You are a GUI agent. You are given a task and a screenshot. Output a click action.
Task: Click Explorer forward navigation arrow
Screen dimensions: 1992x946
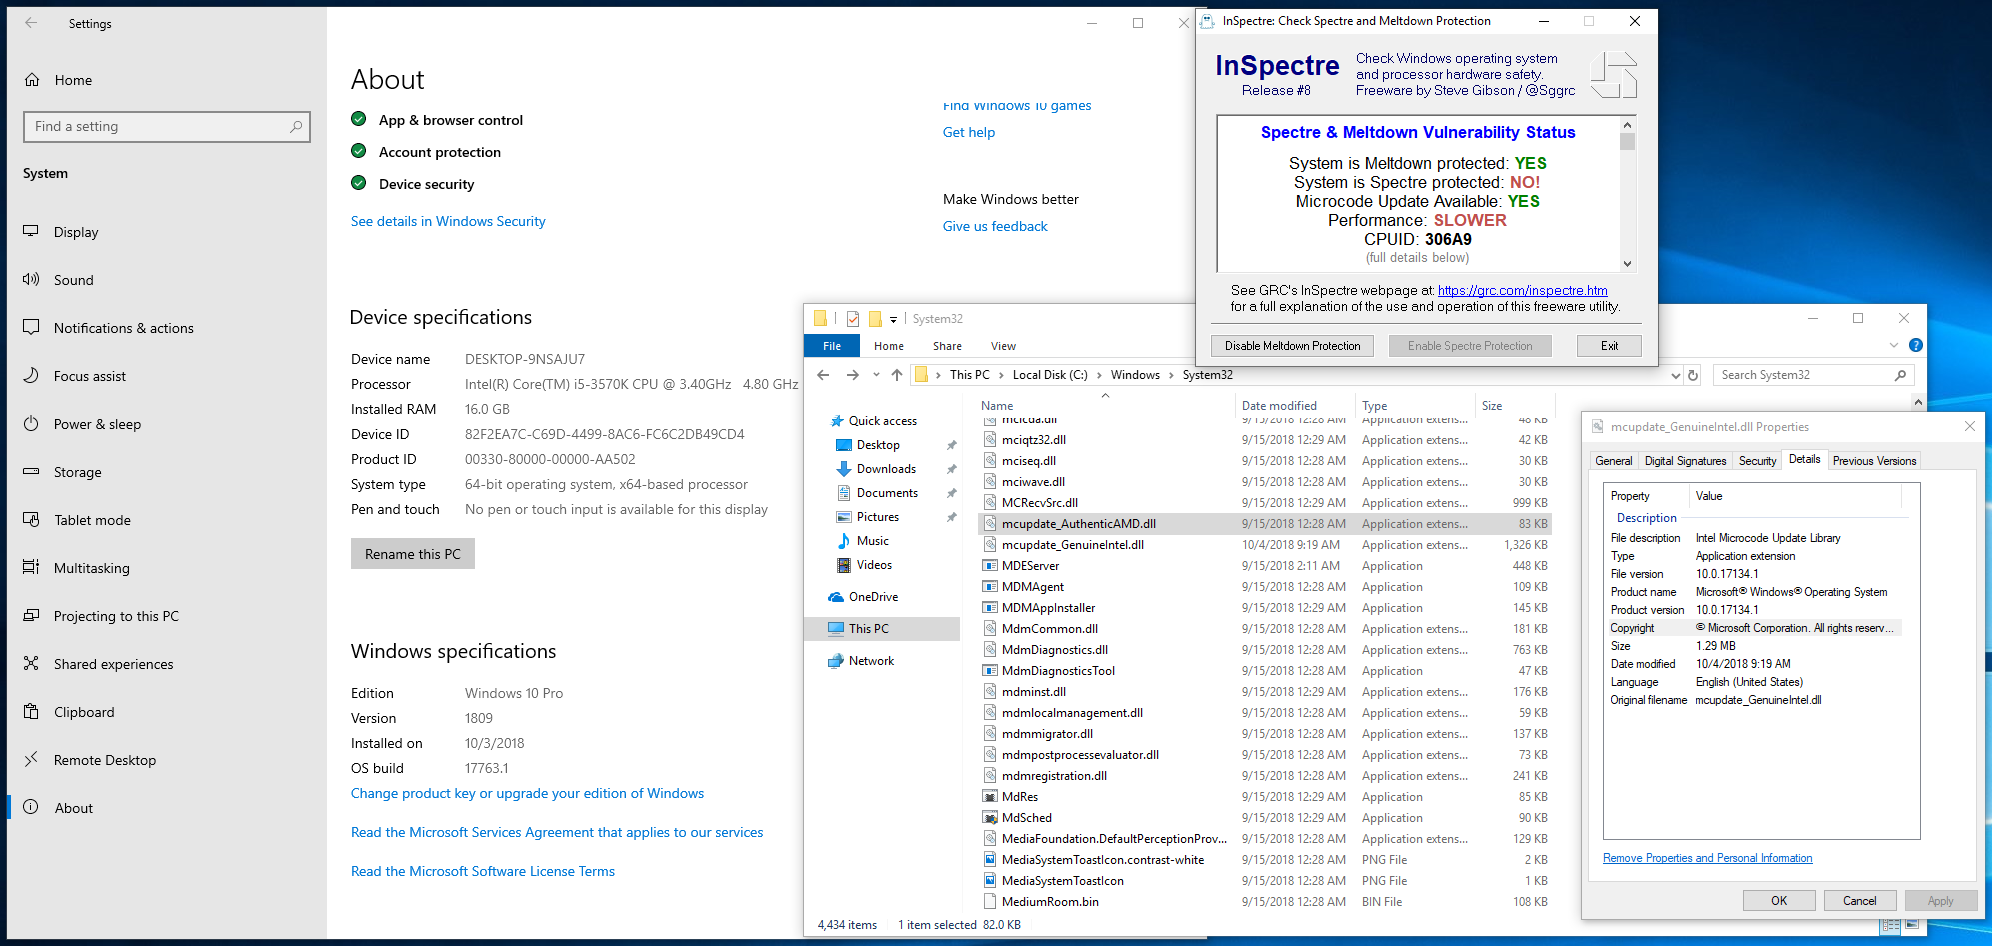(x=852, y=375)
